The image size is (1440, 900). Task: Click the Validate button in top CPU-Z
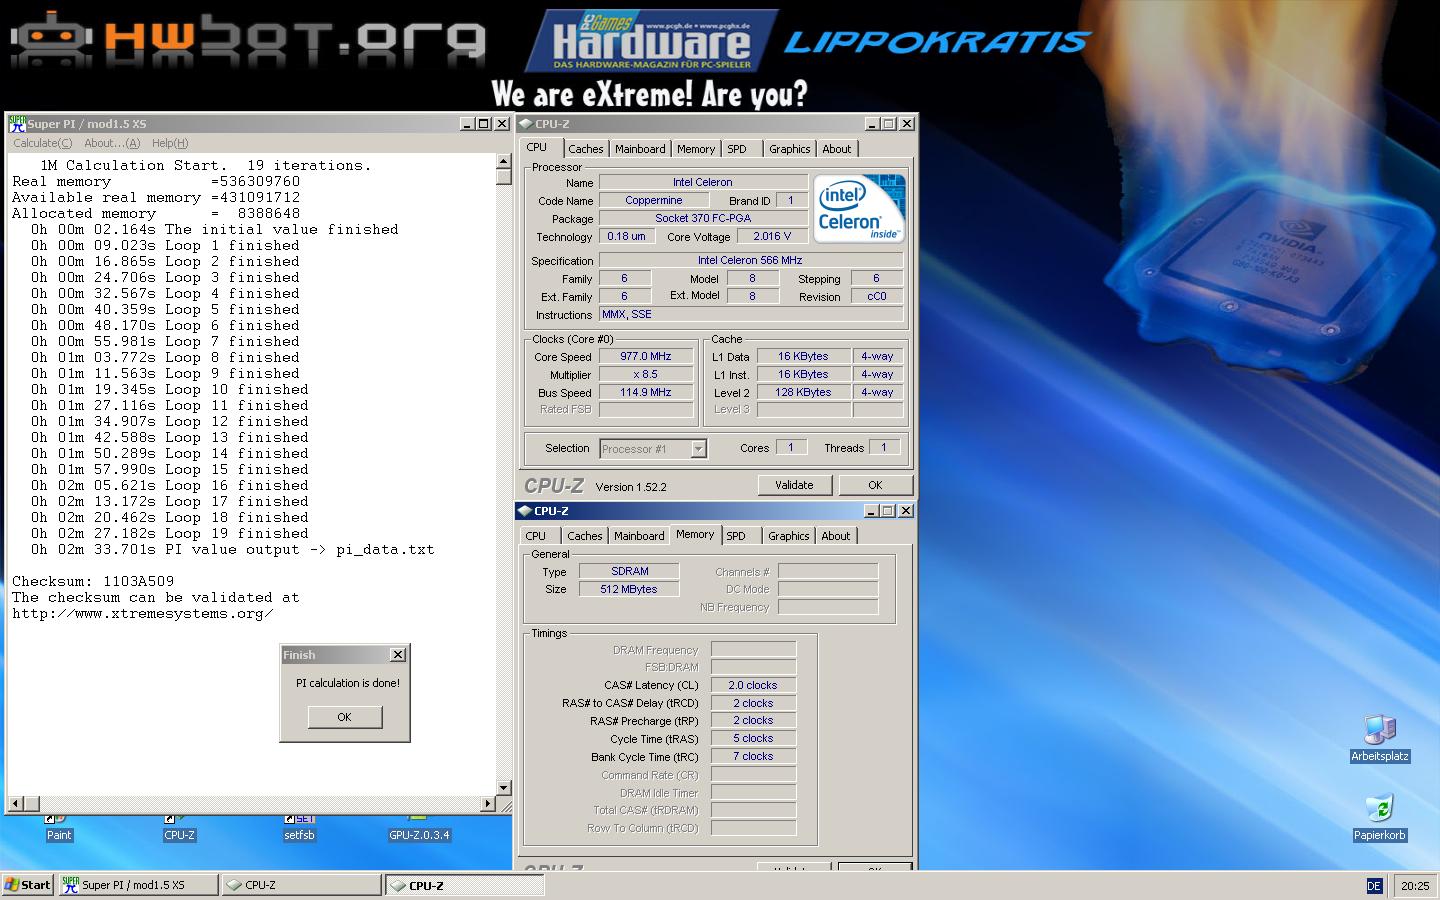[x=794, y=485]
